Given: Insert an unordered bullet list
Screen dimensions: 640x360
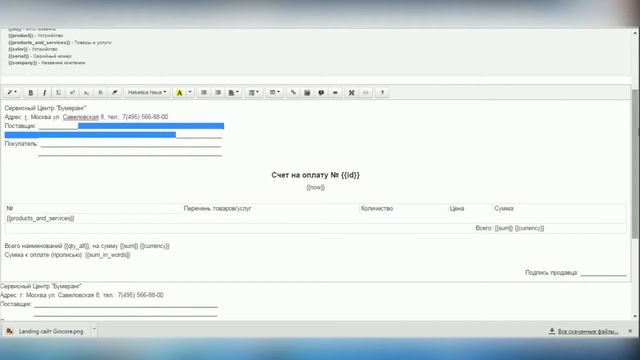Looking at the screenshot, I should [x=204, y=93].
